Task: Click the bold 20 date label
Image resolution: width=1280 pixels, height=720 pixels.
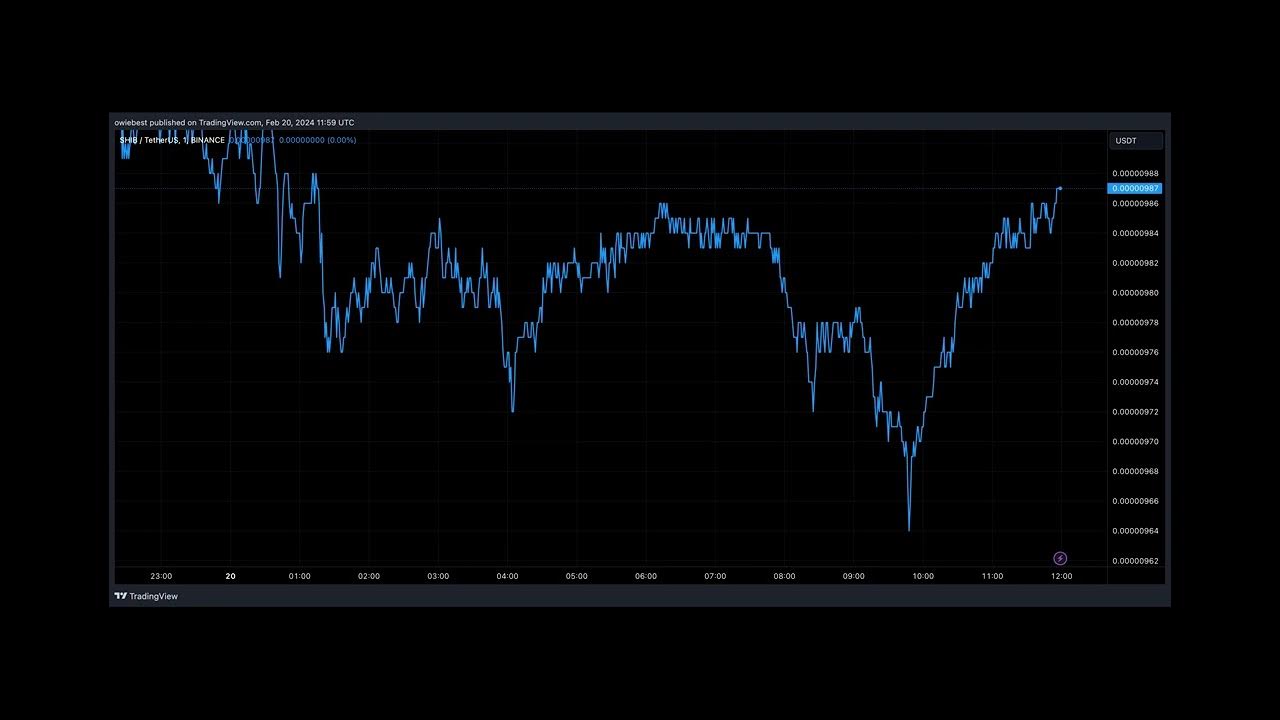Action: (x=230, y=576)
